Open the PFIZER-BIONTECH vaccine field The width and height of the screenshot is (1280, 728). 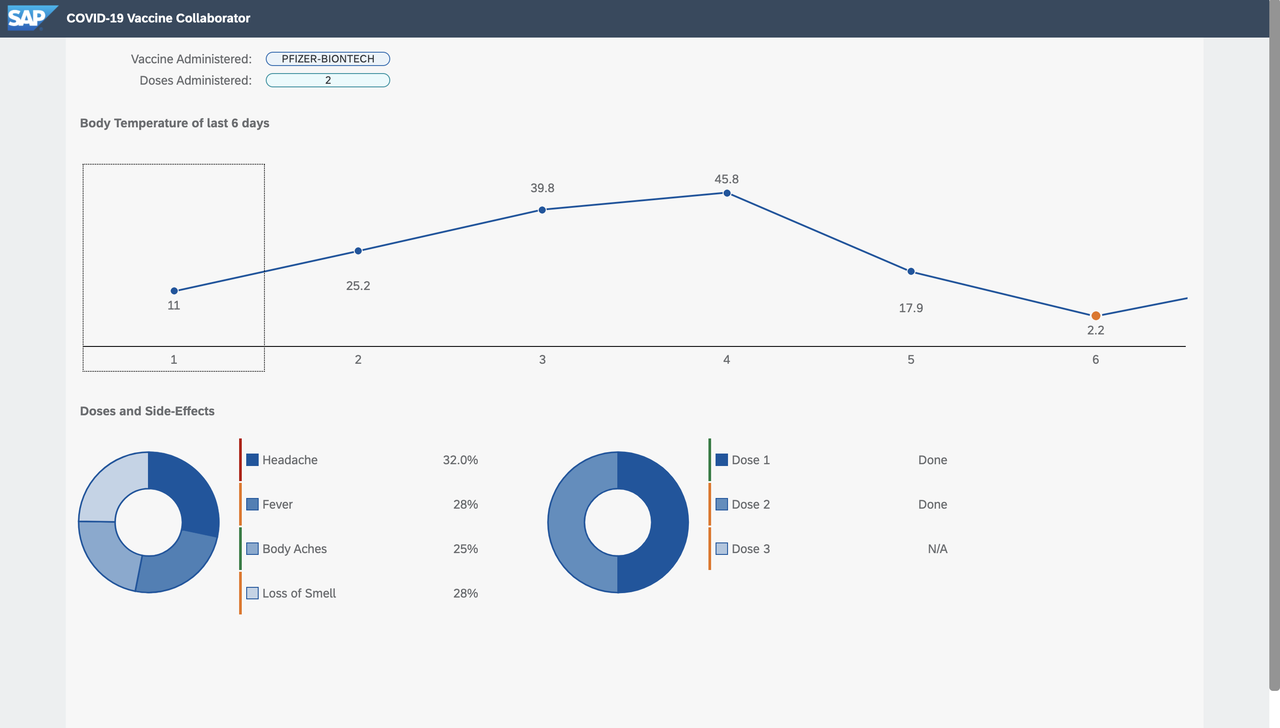coord(328,58)
